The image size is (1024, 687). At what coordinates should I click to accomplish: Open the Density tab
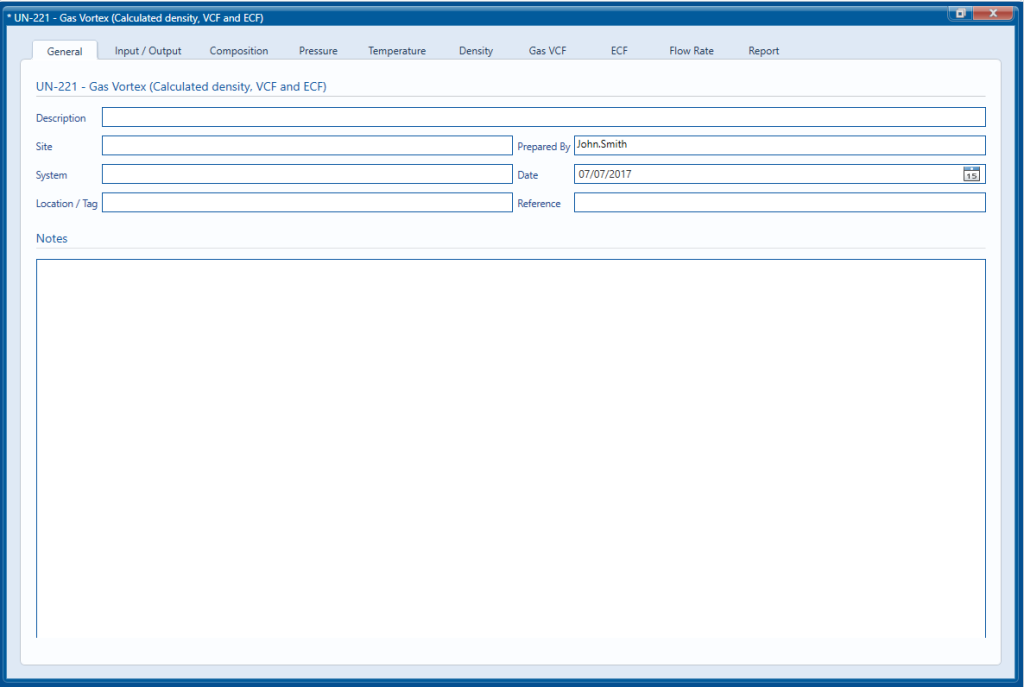coord(475,50)
